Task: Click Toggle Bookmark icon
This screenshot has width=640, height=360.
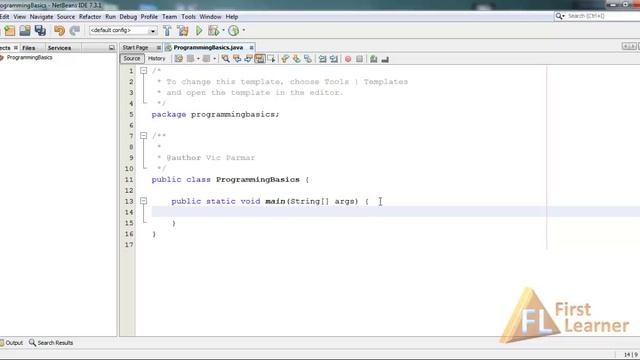Action: click(308, 59)
